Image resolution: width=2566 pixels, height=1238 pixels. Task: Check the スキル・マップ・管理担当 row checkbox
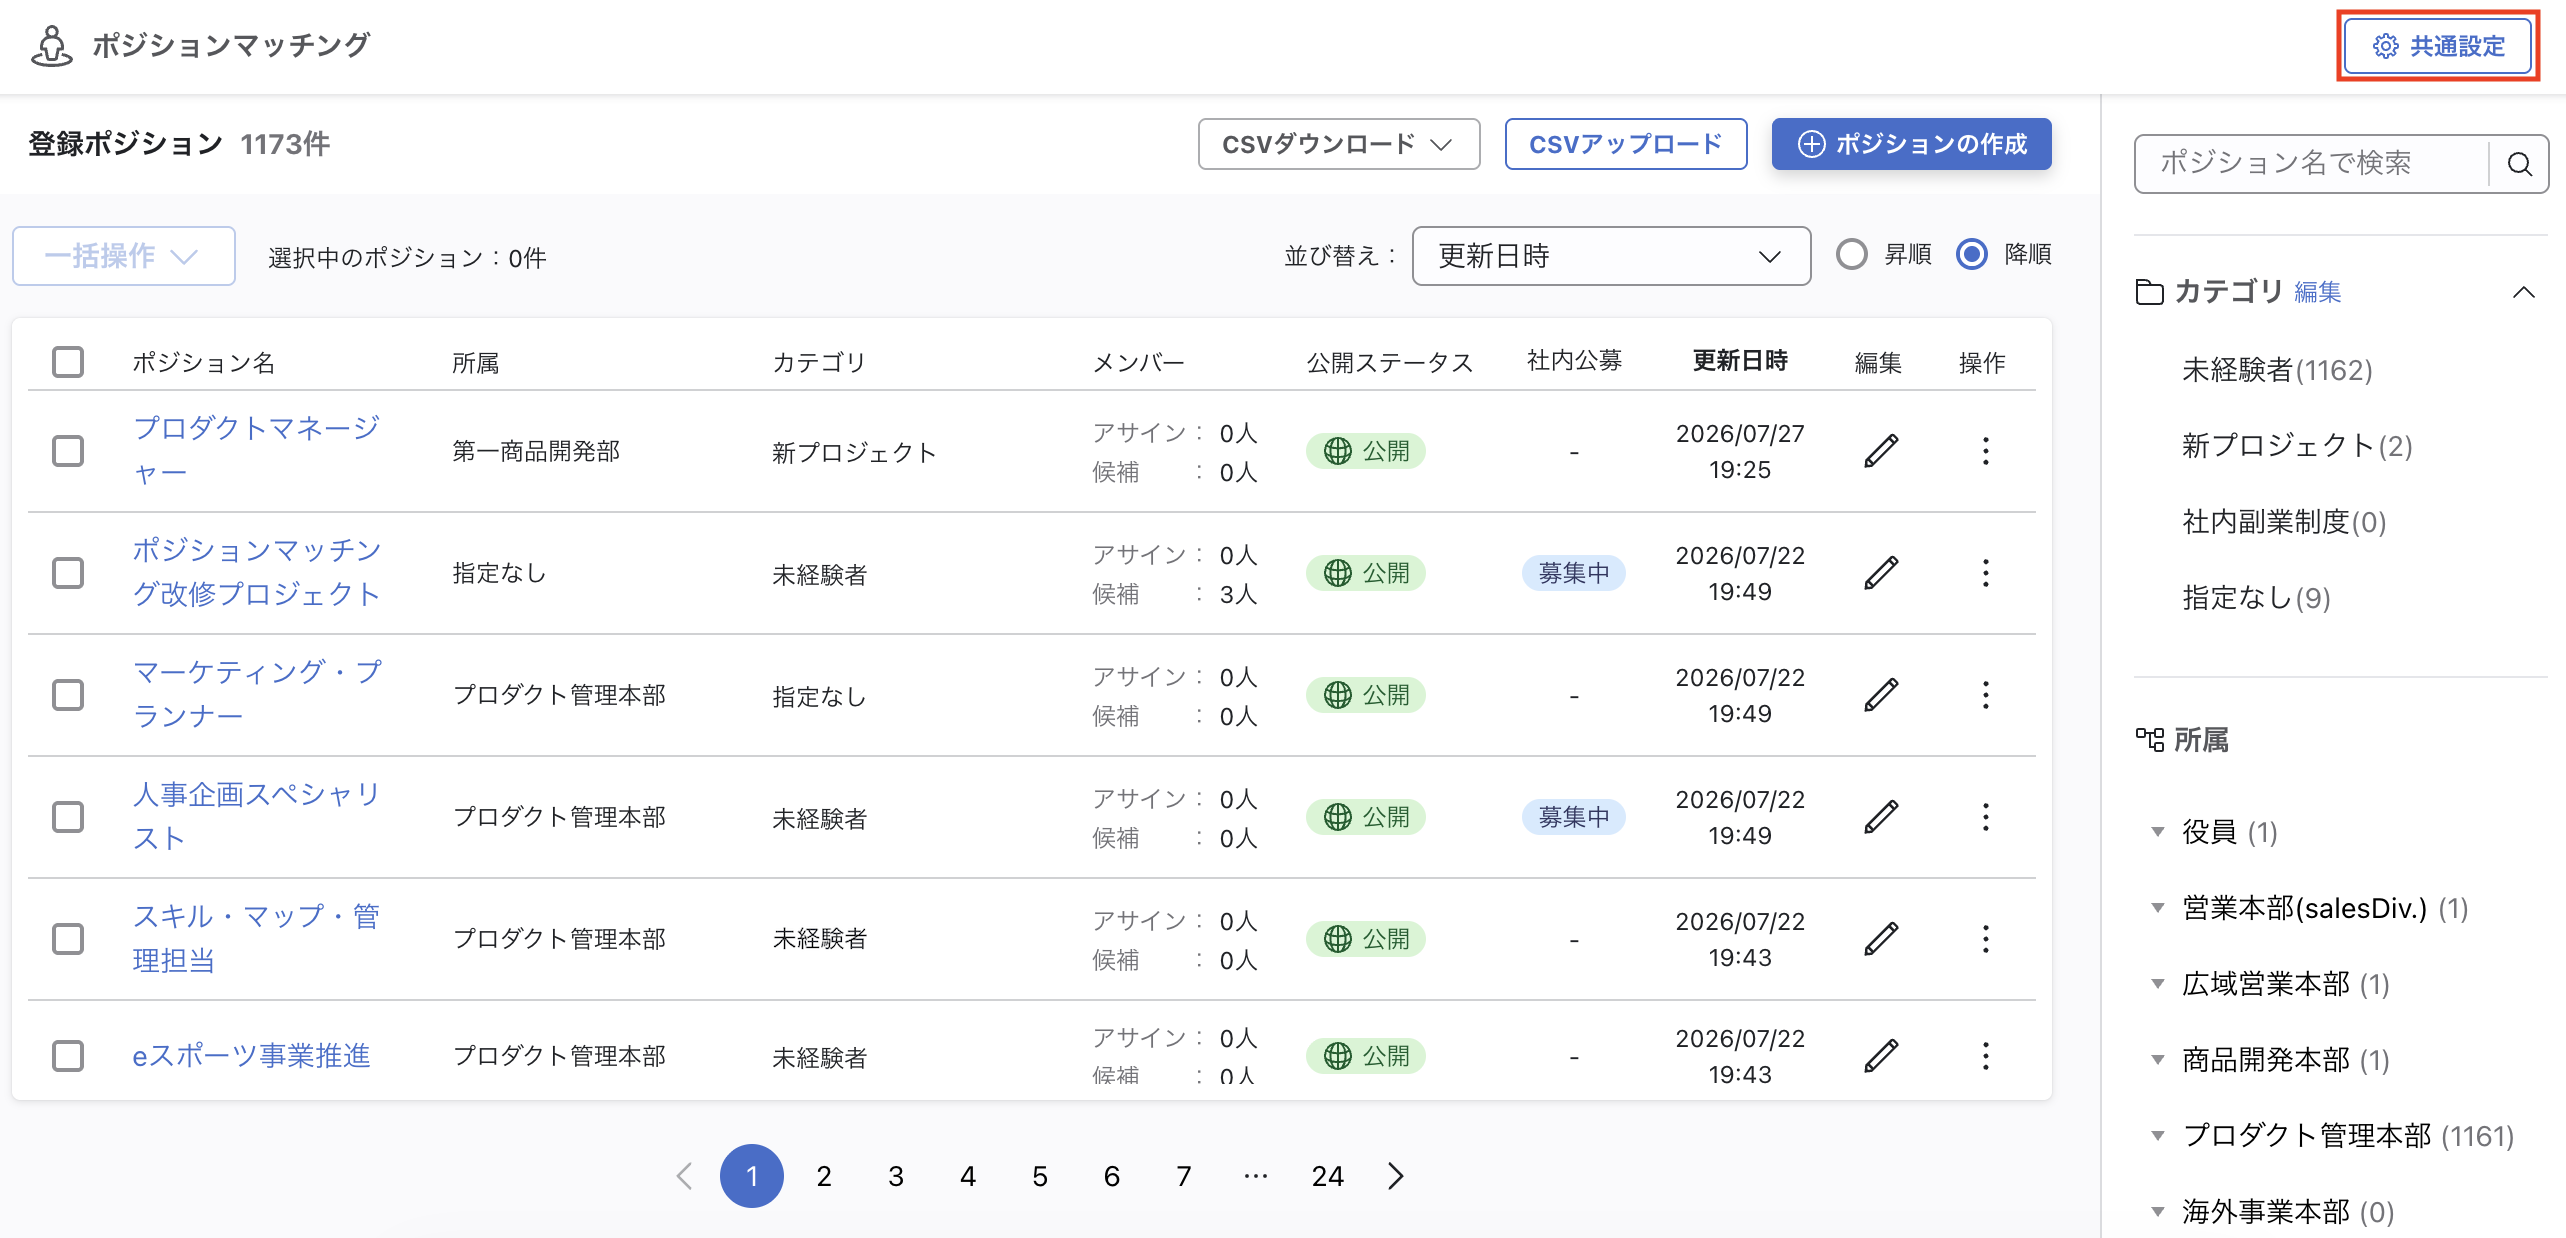click(x=68, y=939)
